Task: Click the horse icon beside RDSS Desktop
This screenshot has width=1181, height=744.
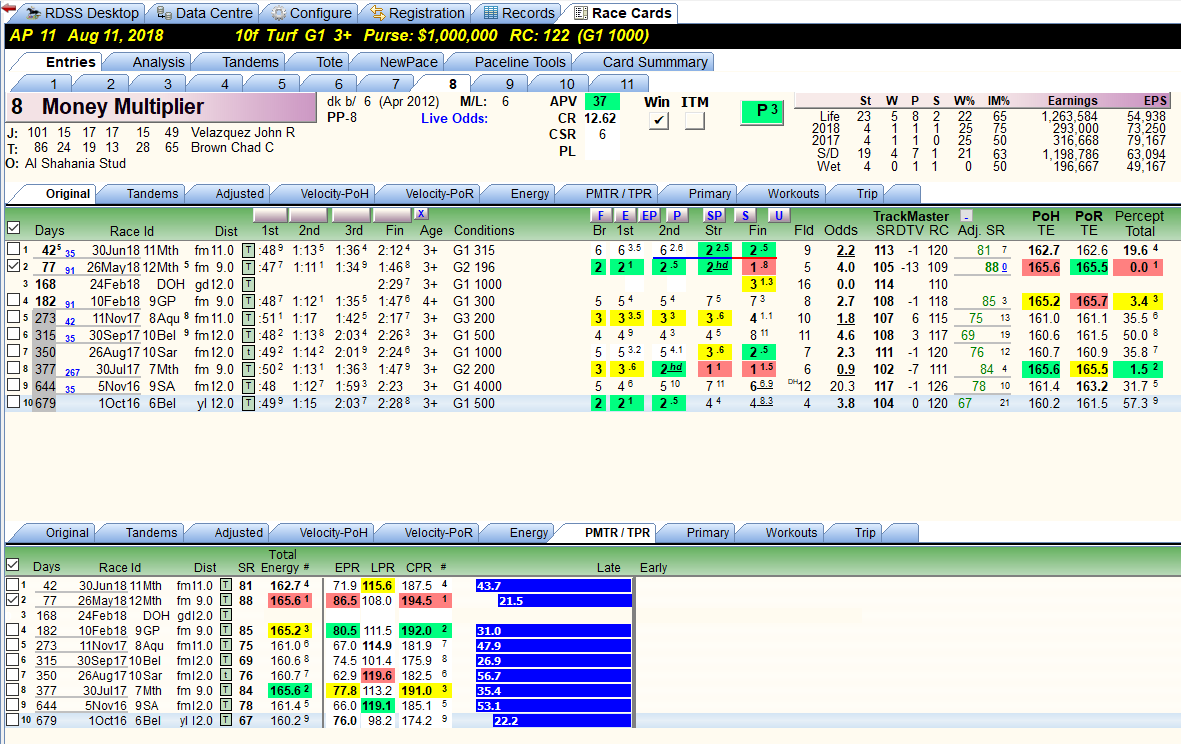Action: 33,13
